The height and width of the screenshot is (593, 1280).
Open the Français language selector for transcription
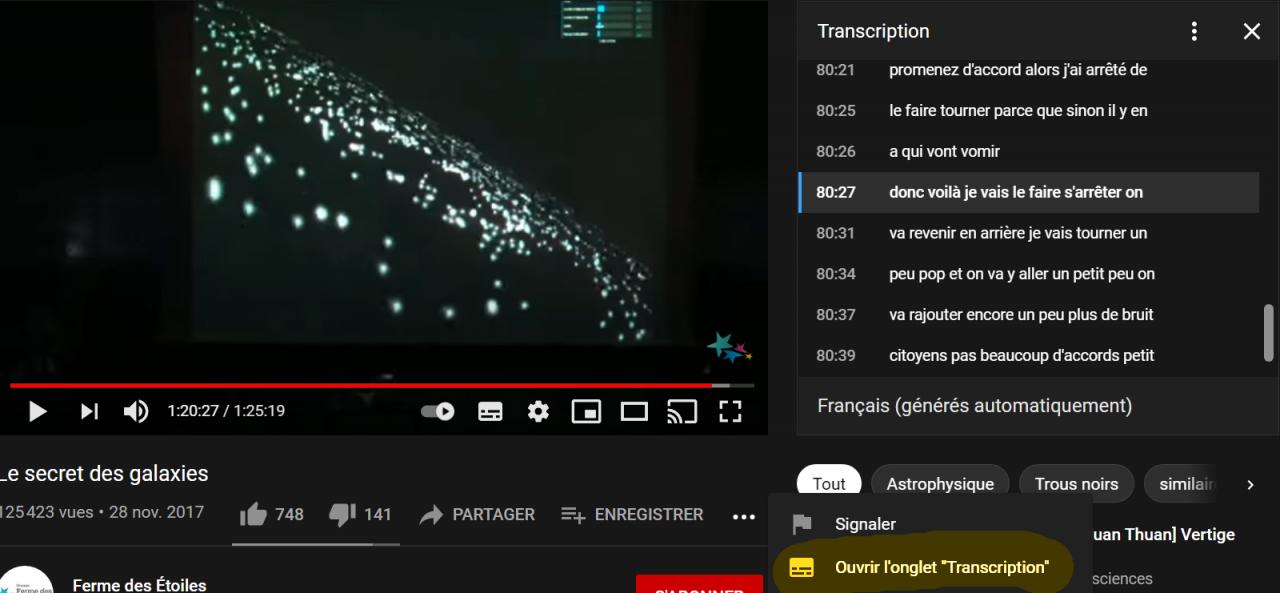[975, 406]
